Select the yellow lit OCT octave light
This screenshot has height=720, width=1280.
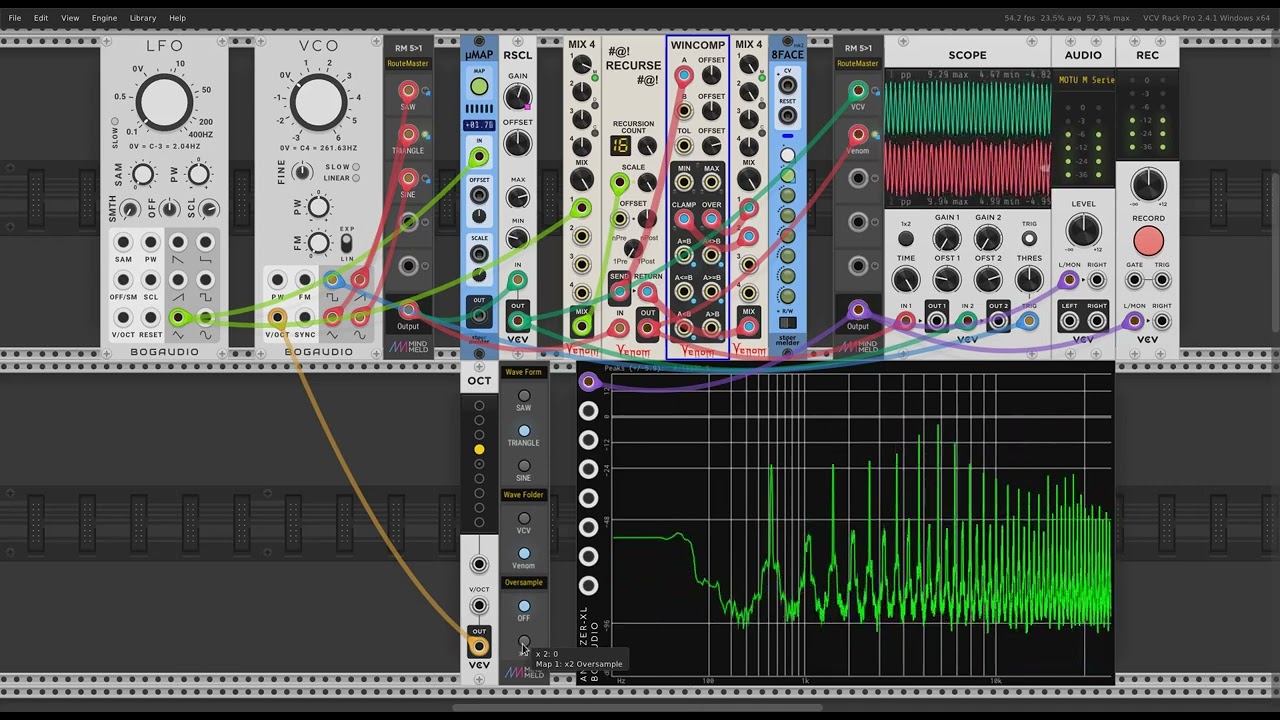(x=479, y=450)
